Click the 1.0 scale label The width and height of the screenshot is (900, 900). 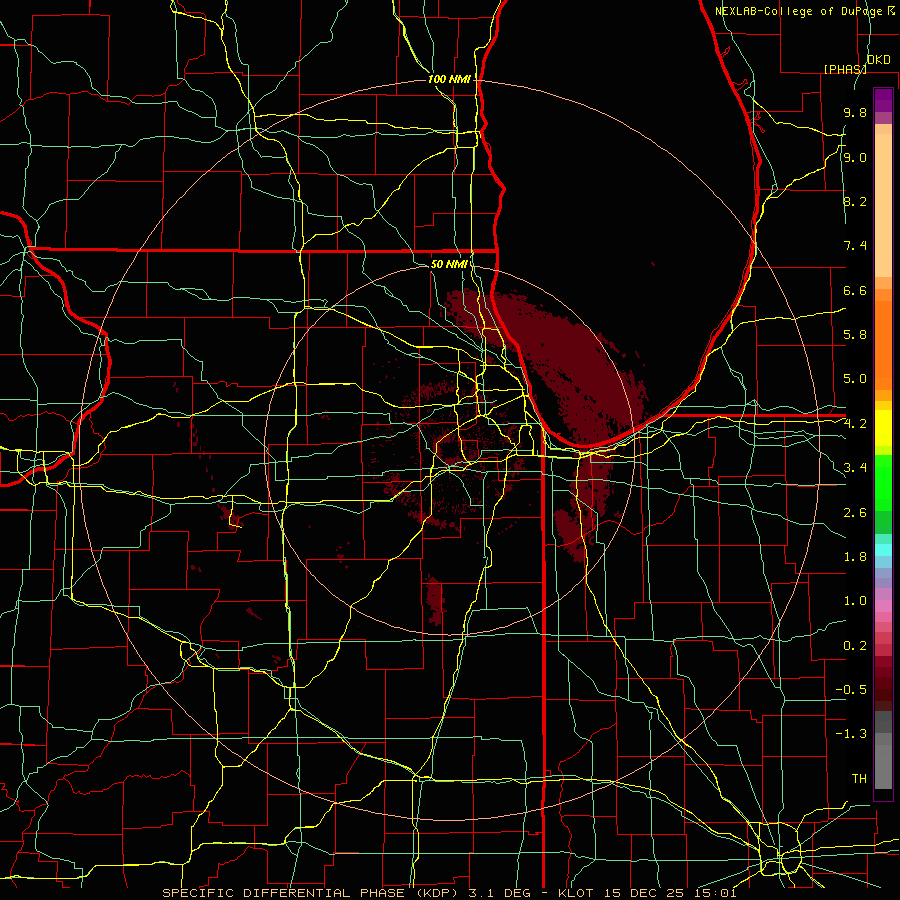[855, 601]
